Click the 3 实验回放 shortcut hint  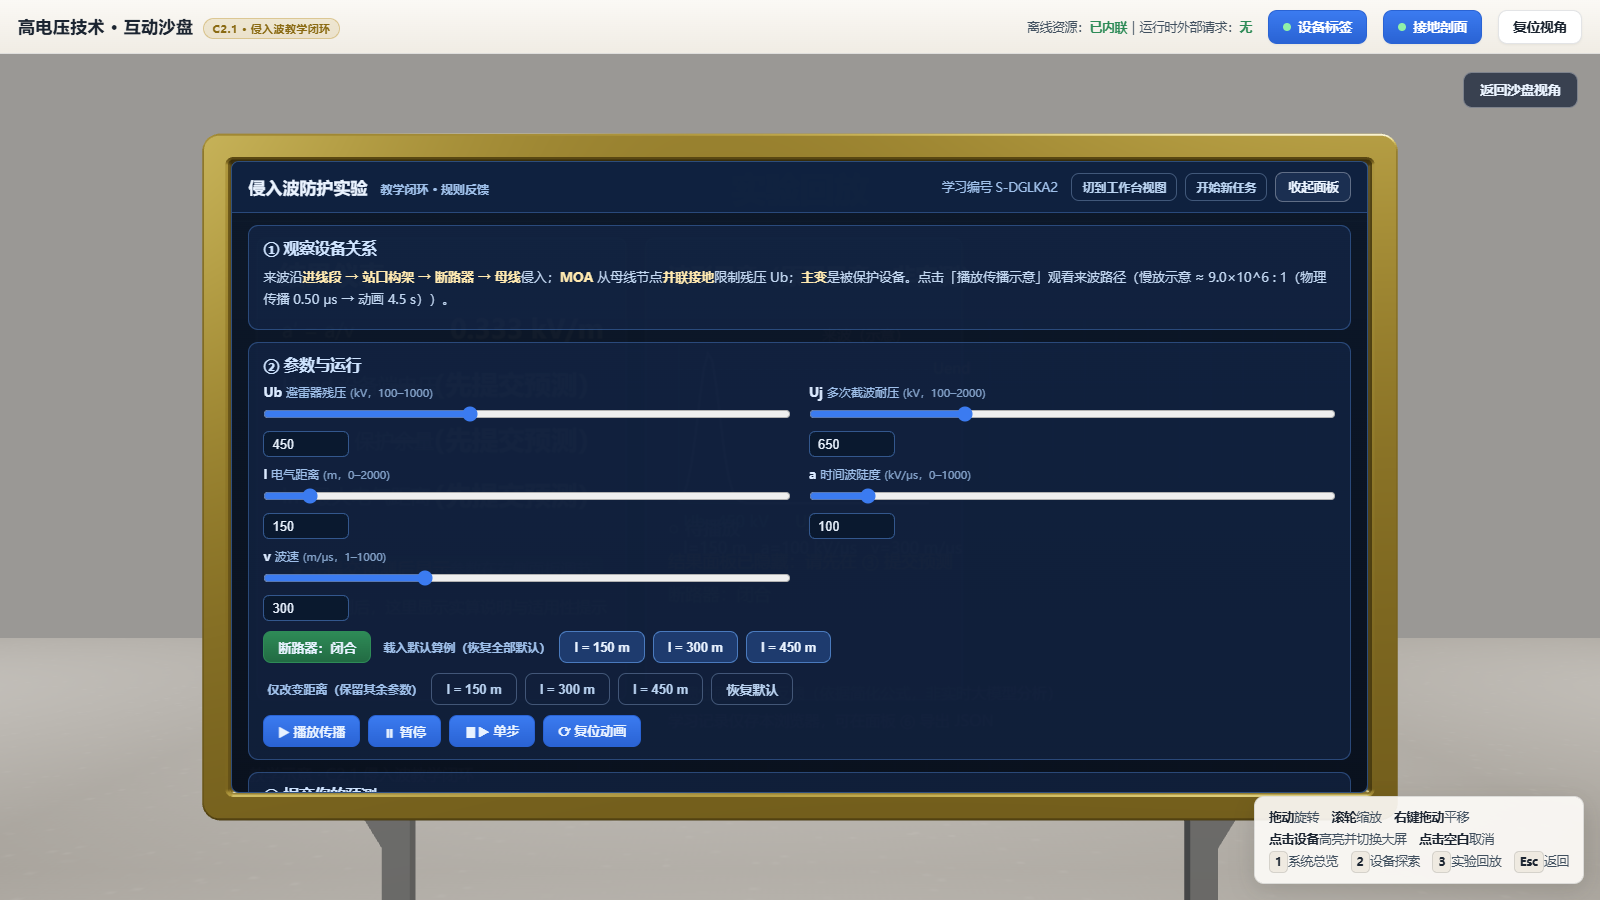[1467, 861]
